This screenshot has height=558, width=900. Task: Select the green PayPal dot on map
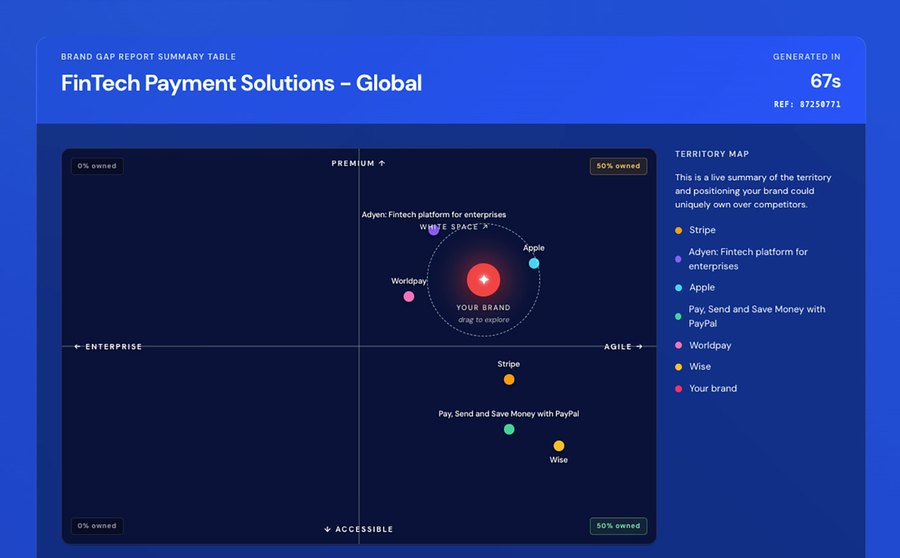pyautogui.click(x=509, y=429)
